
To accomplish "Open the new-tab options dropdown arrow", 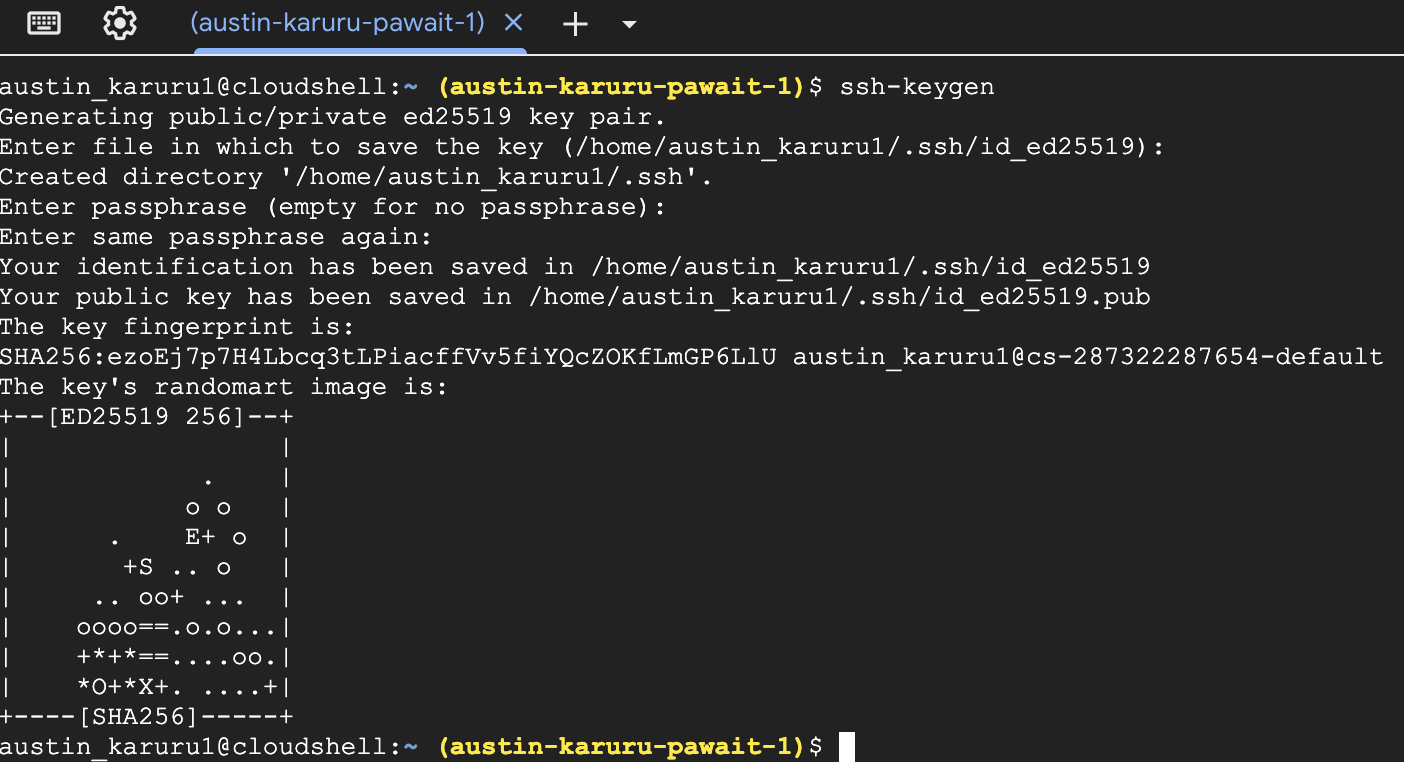I will click(629, 25).
